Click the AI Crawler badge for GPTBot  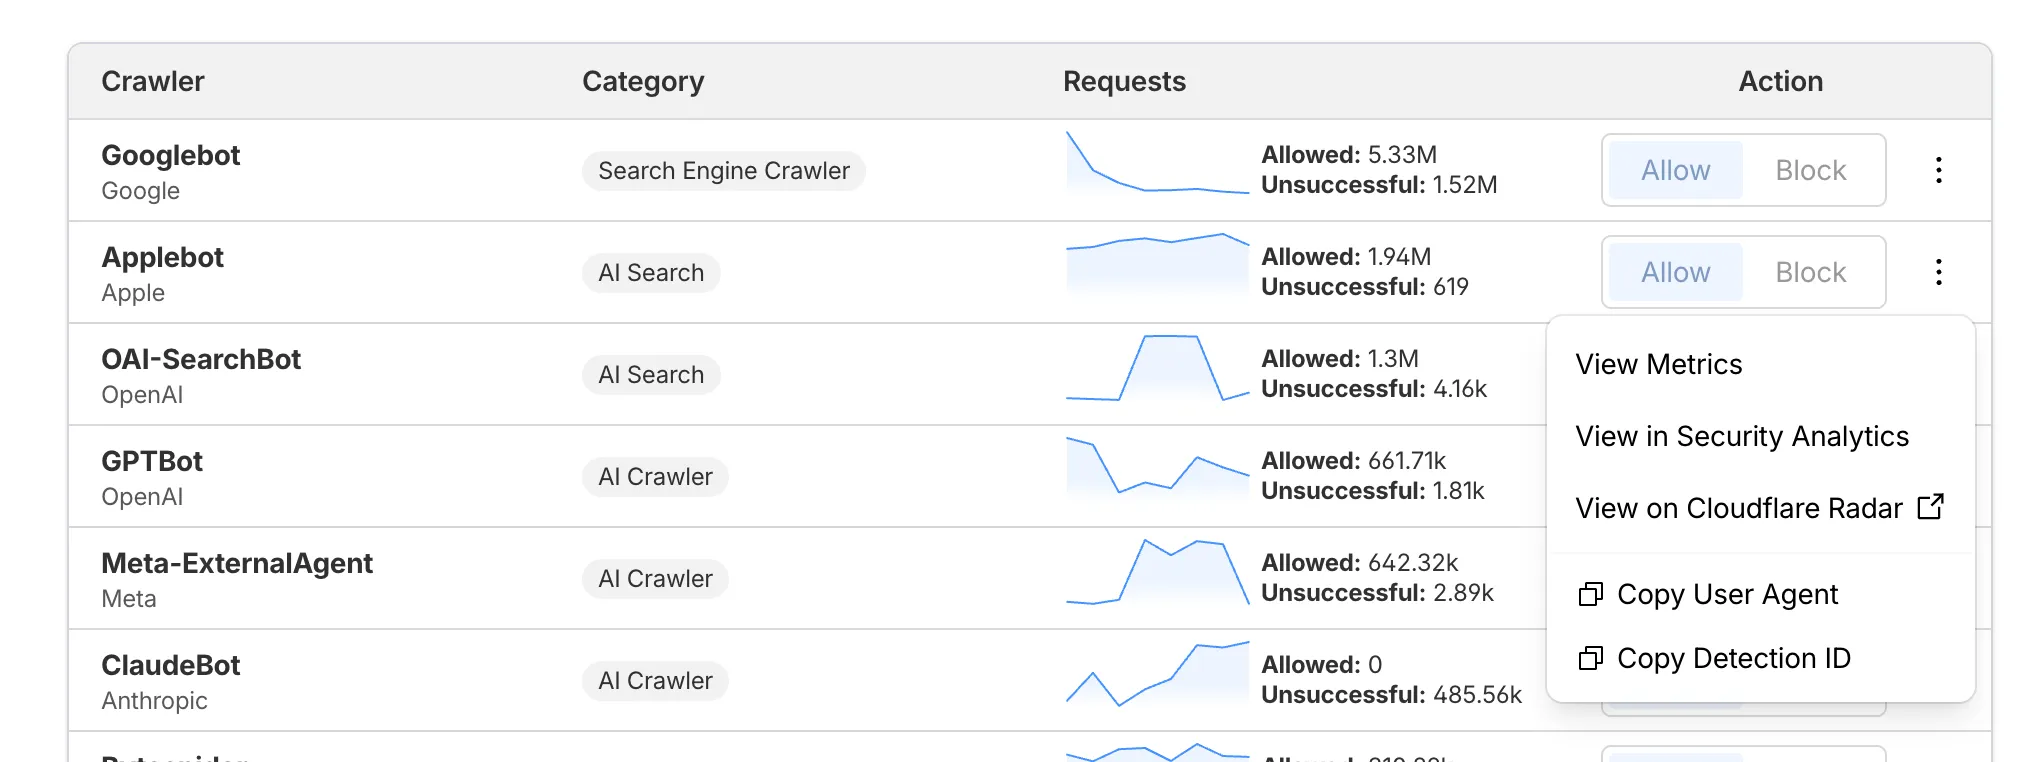coord(654,476)
